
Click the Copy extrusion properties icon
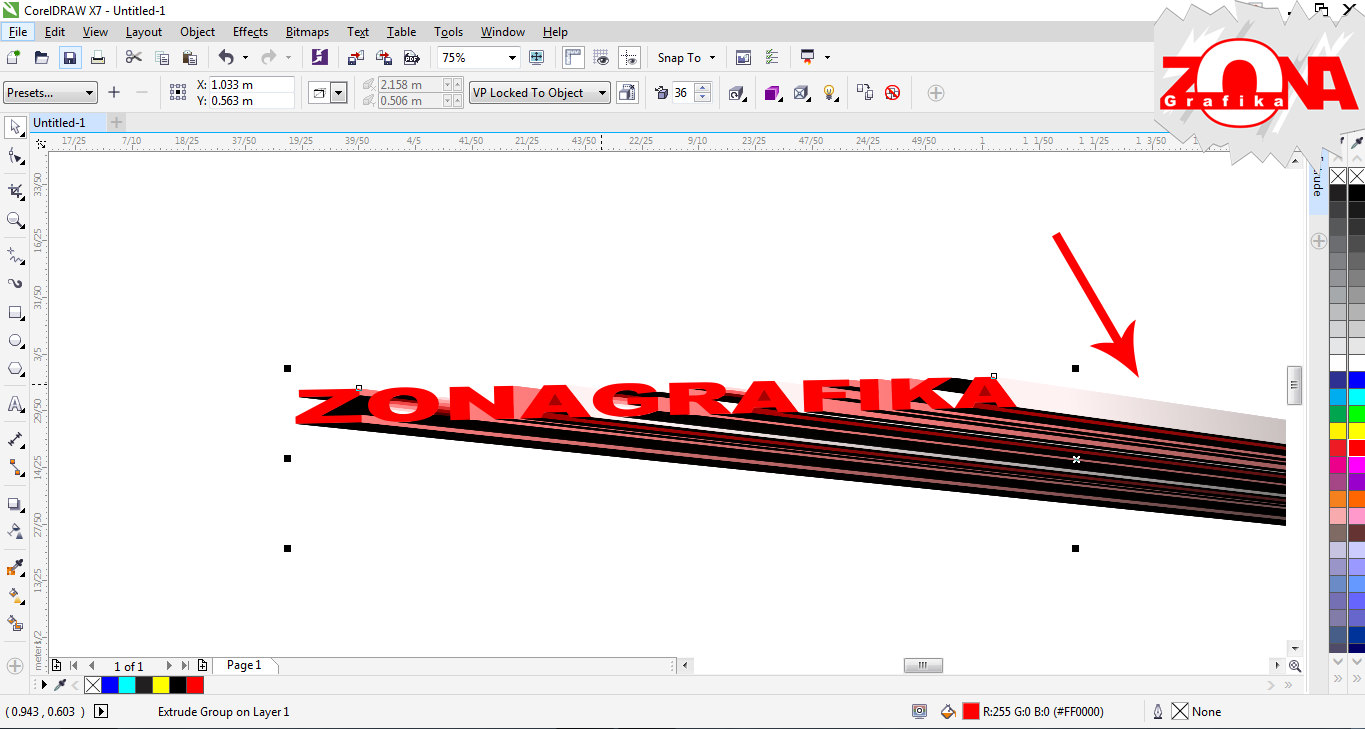[x=865, y=92]
